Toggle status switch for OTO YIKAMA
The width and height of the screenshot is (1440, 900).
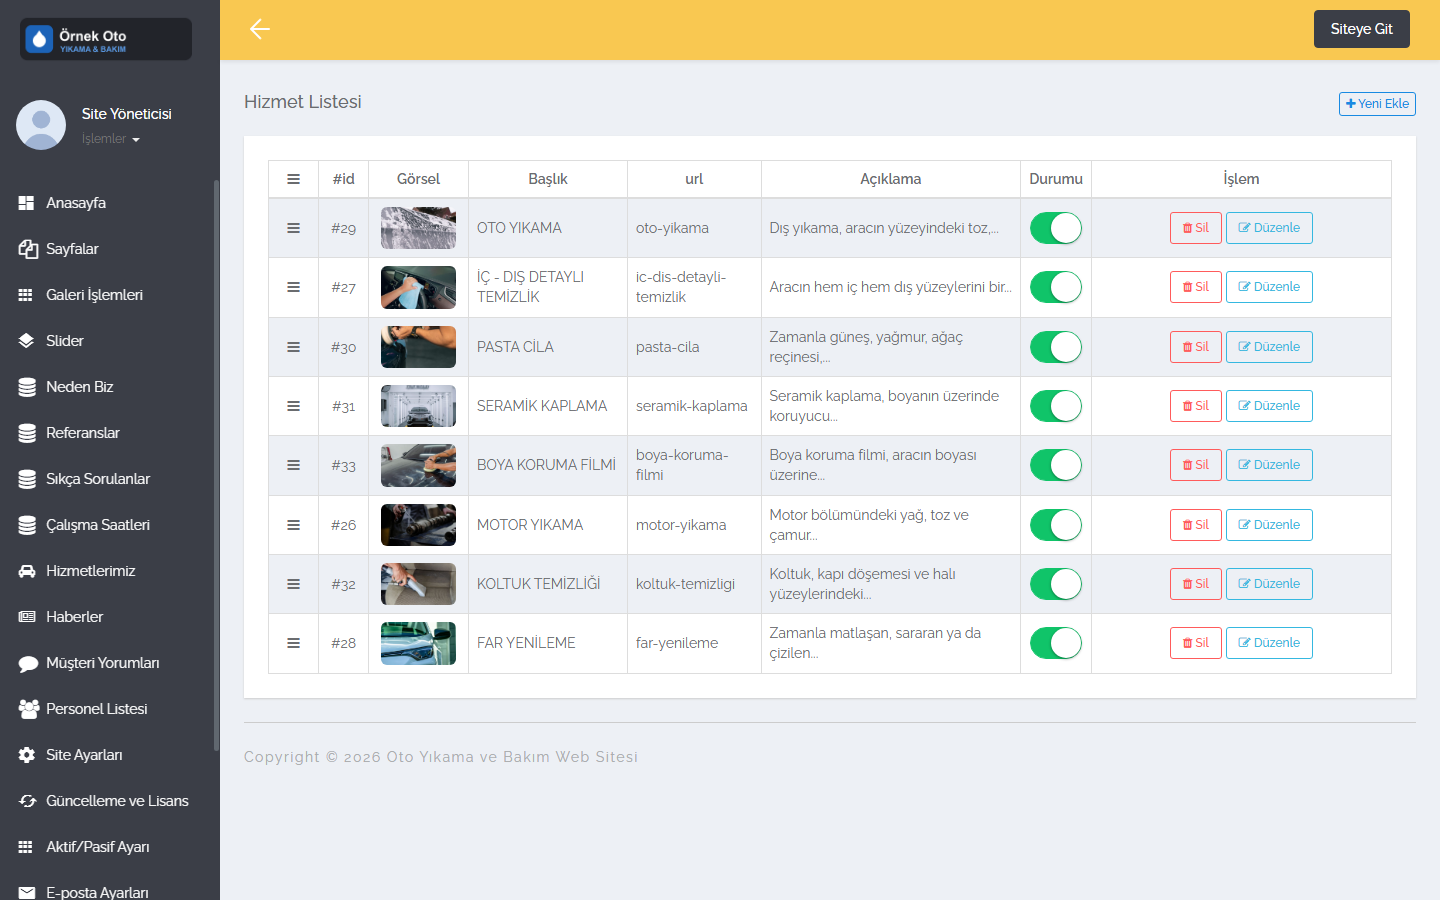click(x=1056, y=228)
